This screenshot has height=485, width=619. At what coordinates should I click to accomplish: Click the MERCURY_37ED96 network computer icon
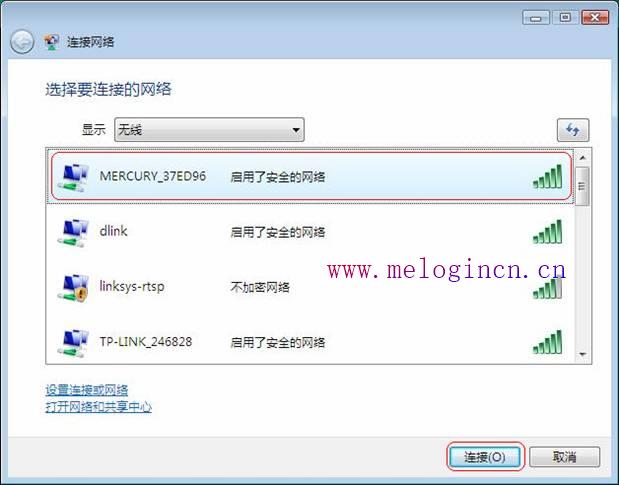(73, 177)
